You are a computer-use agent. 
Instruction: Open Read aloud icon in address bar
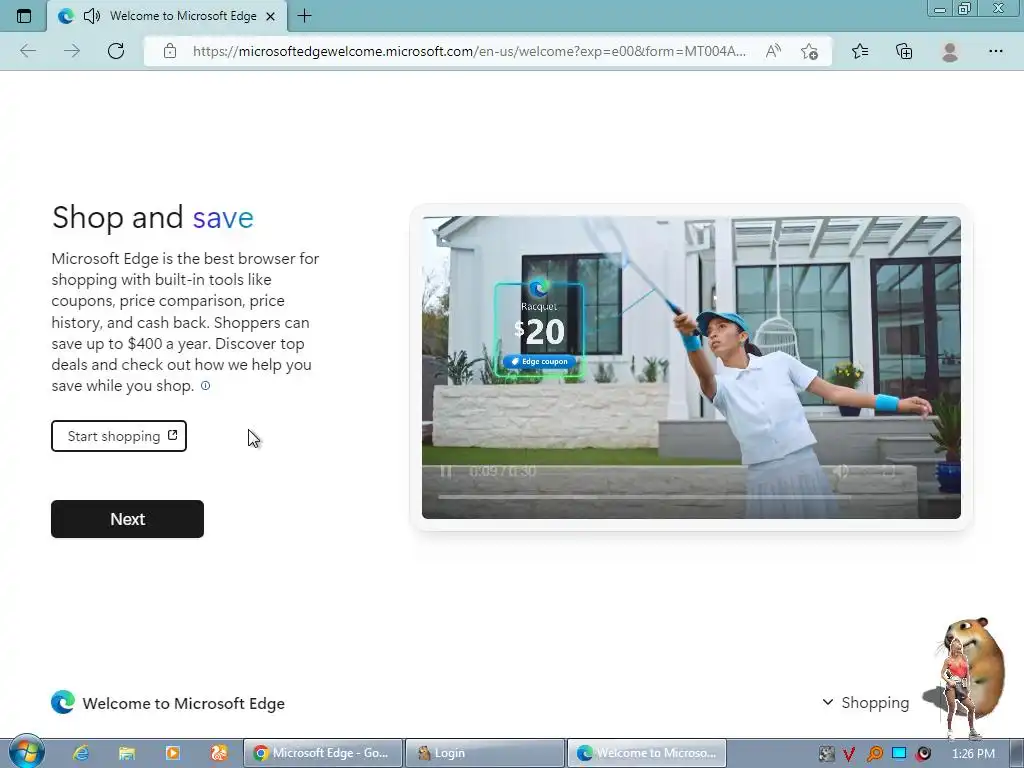click(773, 51)
